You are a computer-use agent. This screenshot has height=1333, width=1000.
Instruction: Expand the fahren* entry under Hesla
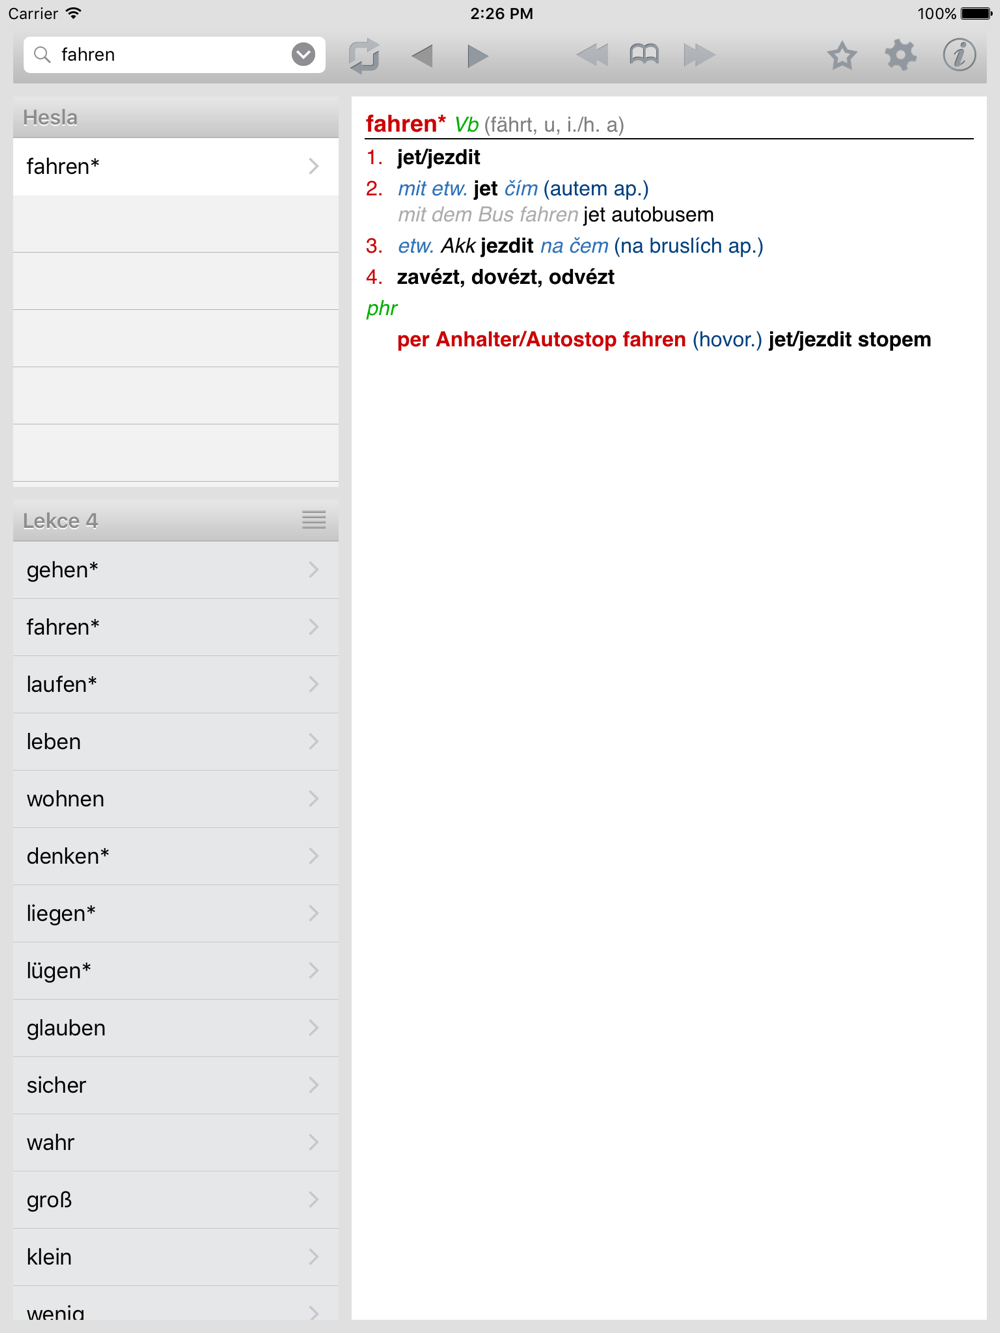click(x=176, y=166)
